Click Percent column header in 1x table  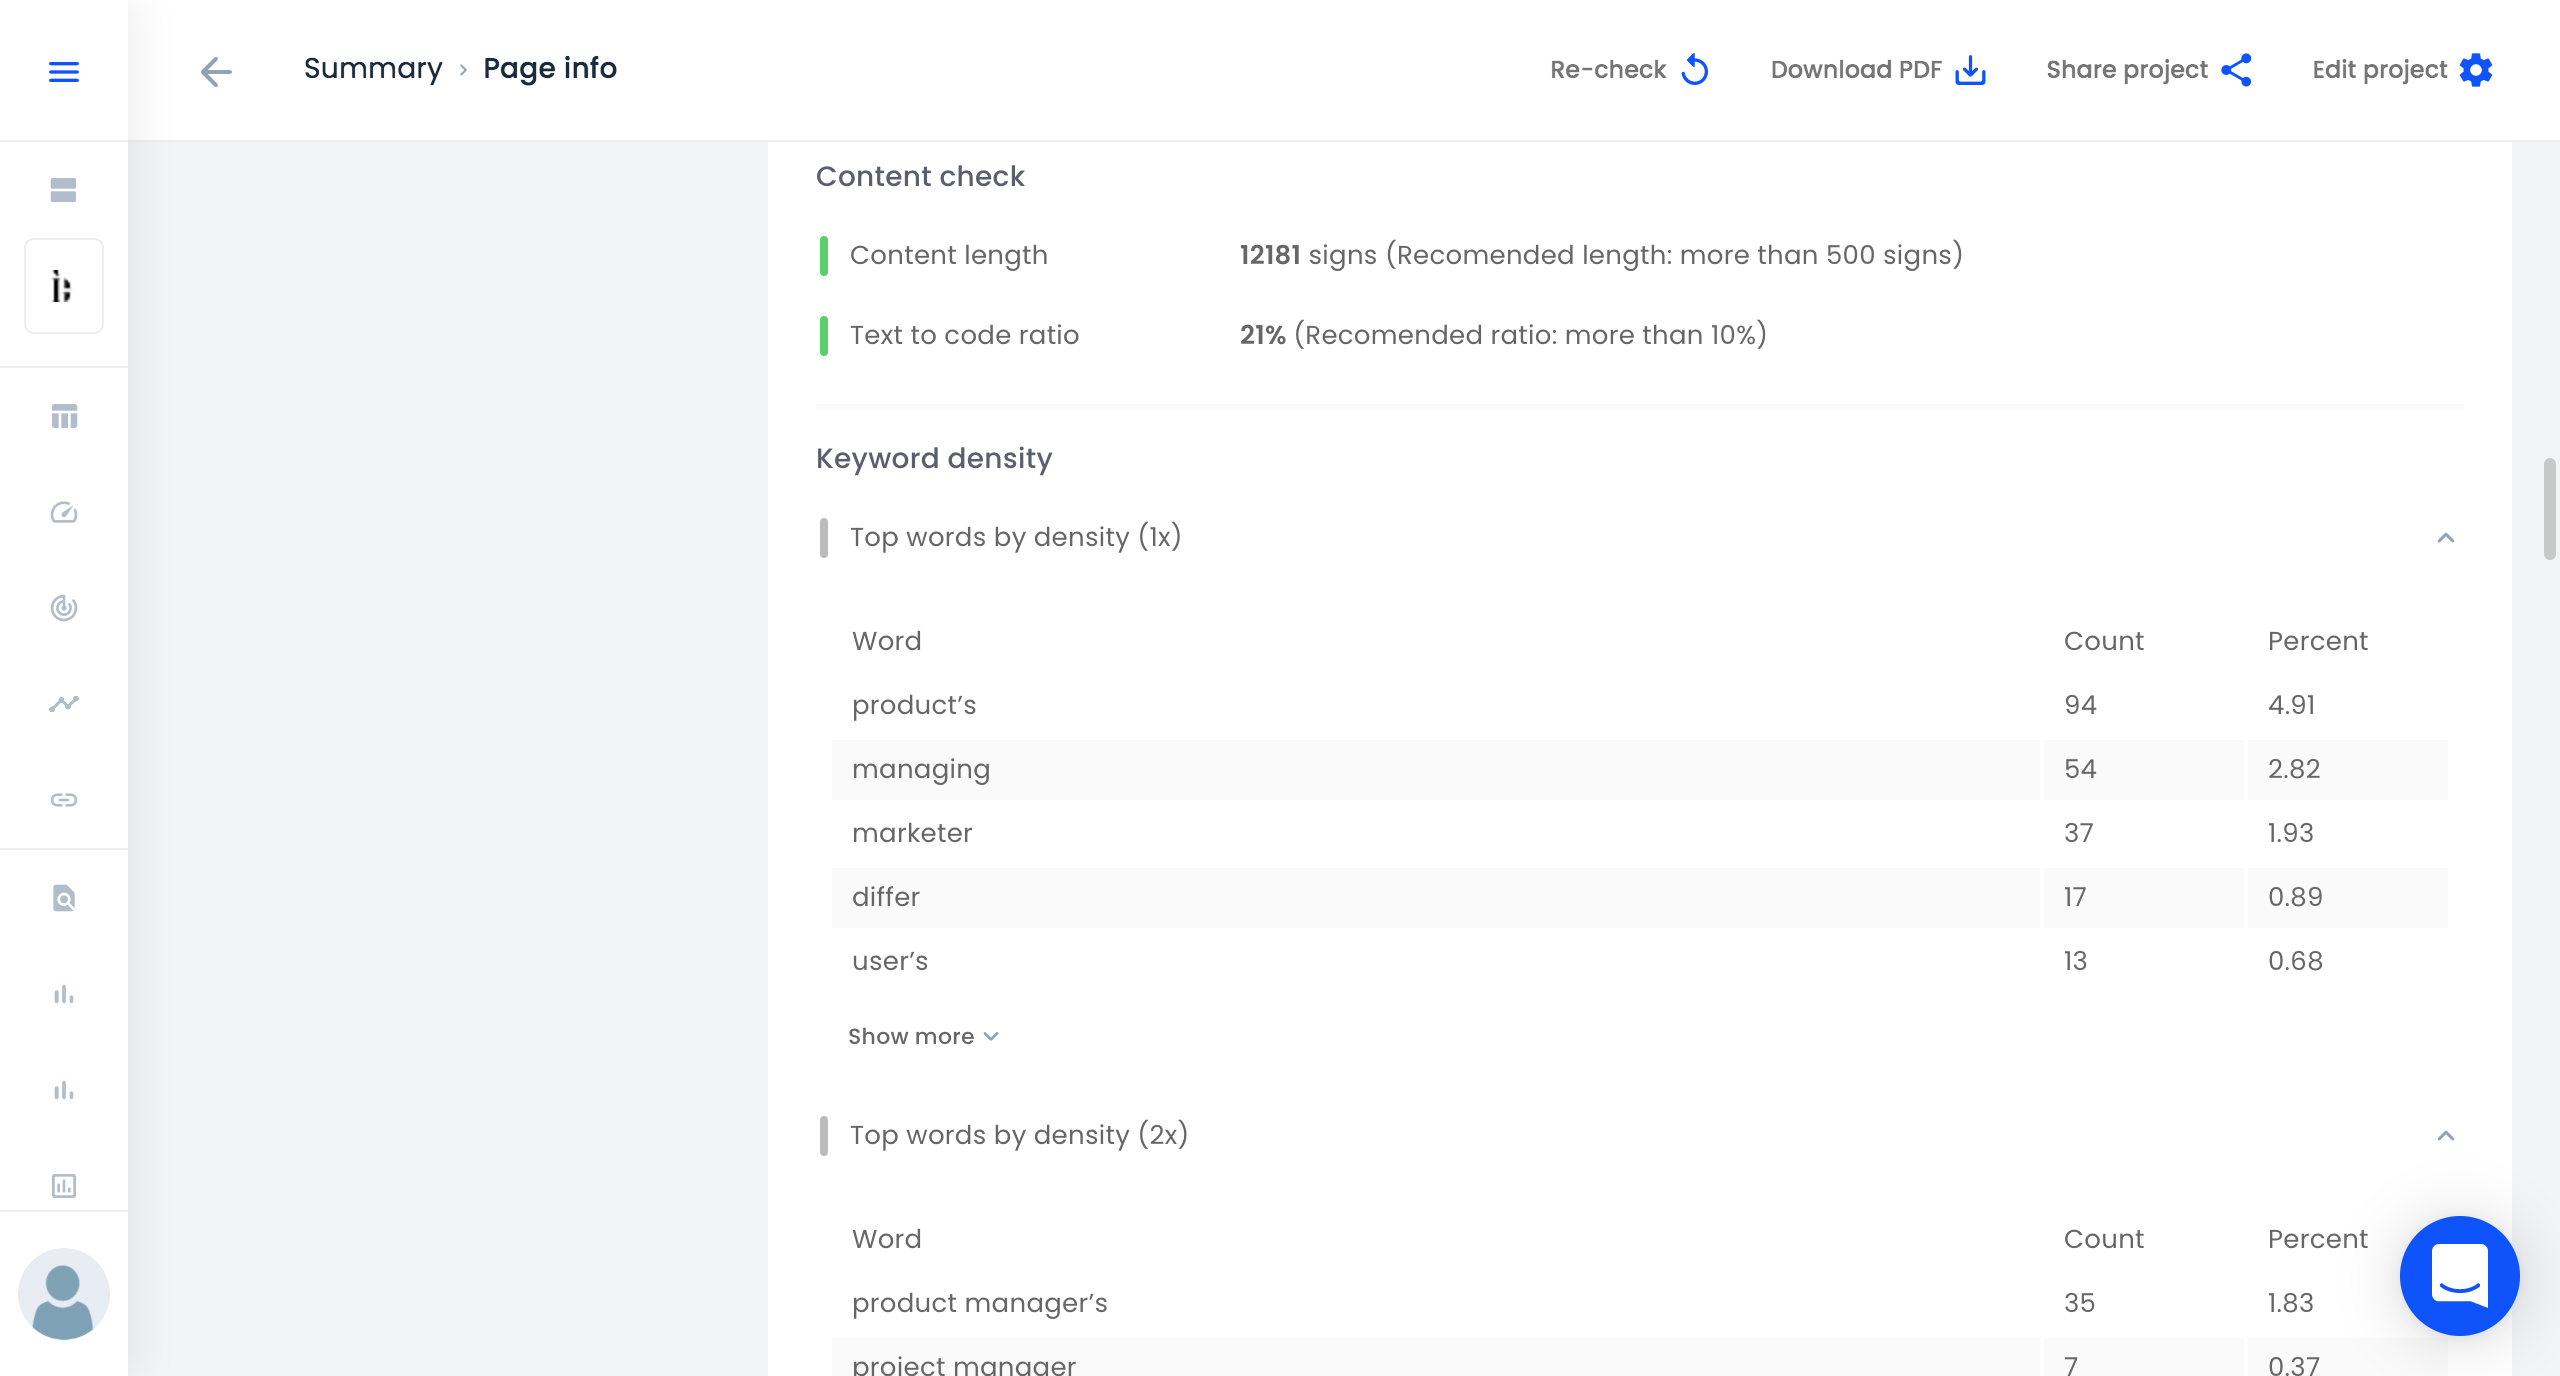point(2318,641)
